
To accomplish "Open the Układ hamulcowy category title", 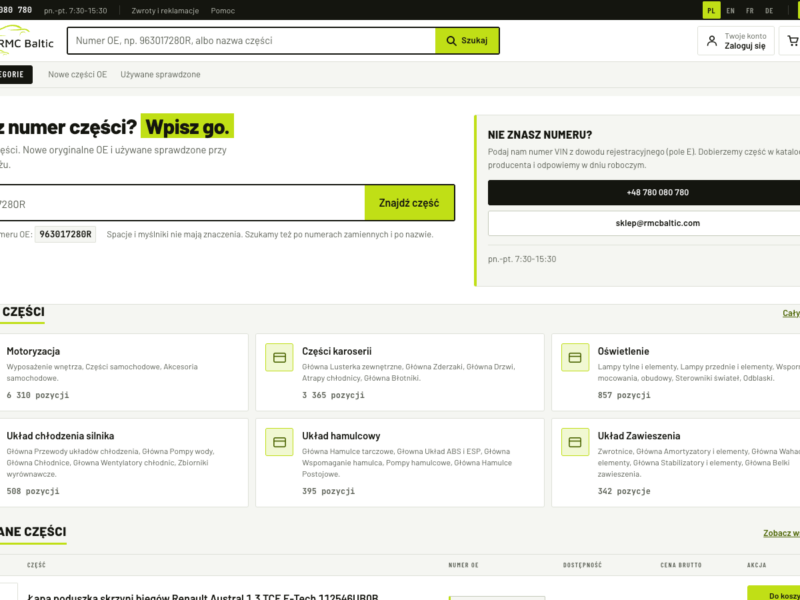I will tap(341, 436).
